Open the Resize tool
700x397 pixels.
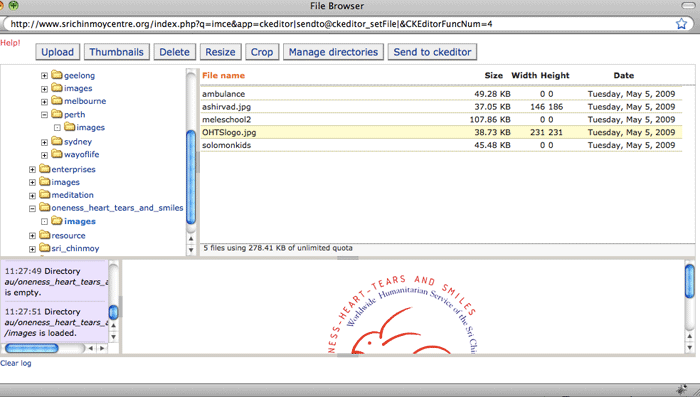[221, 52]
